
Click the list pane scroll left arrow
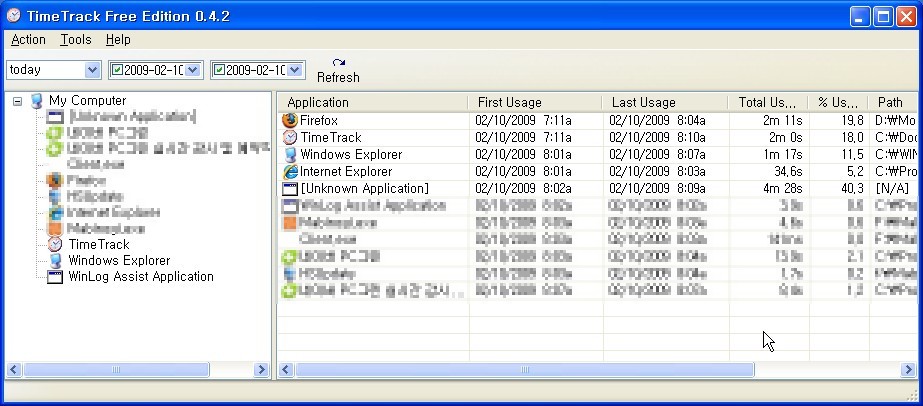coord(286,370)
